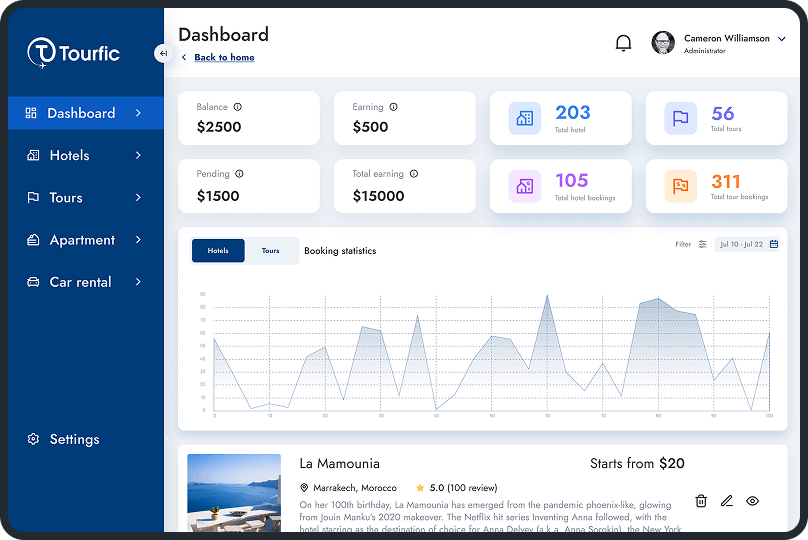Click the Tourfic logo

coord(74,53)
